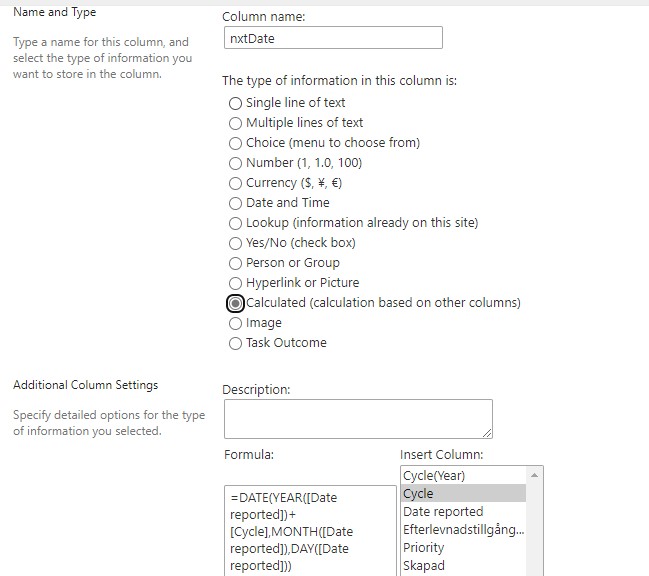The width and height of the screenshot is (649, 576).
Task: Select Choice (menu to choose from) type
Action: pyautogui.click(x=235, y=143)
